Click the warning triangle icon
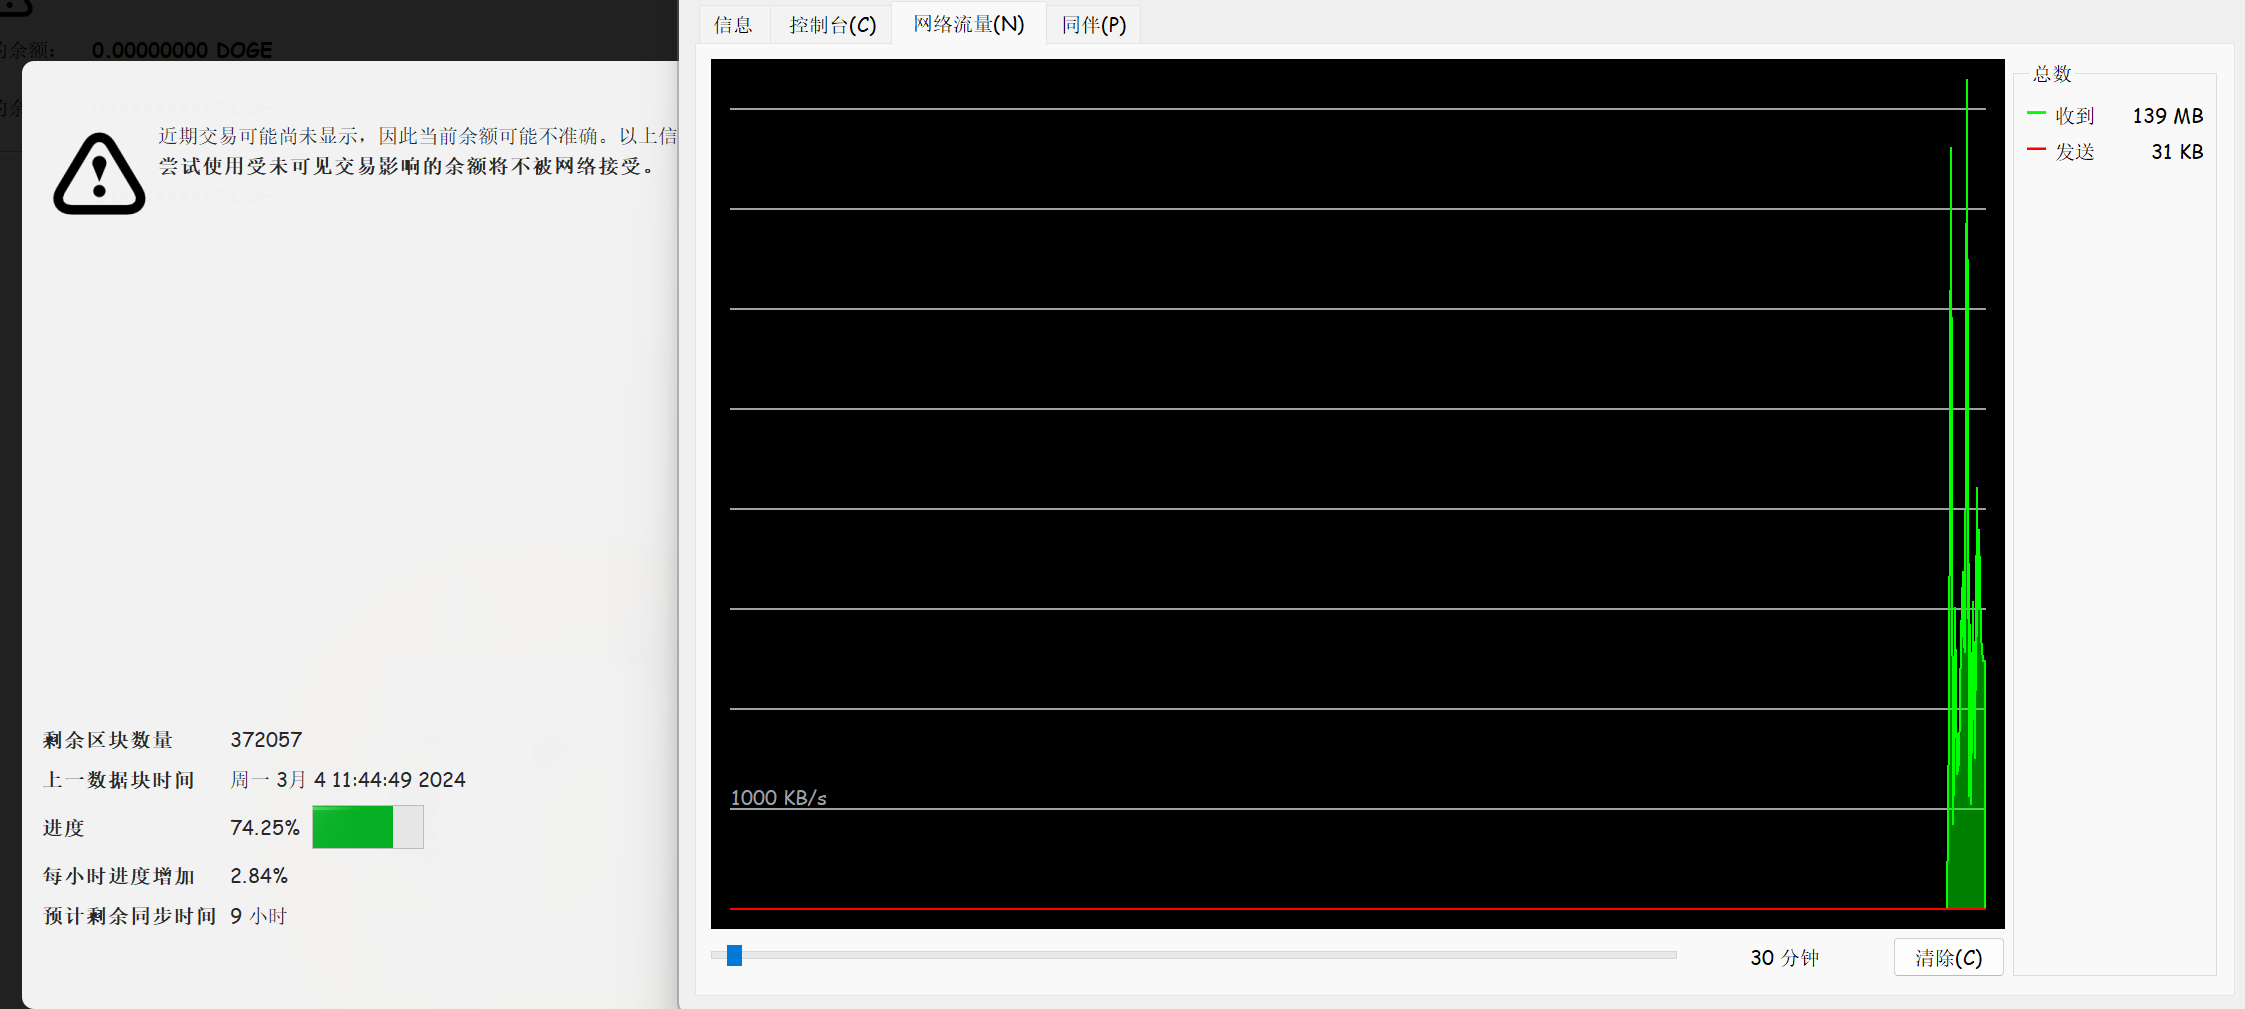Image resolution: width=2245 pixels, height=1009 pixels. (x=99, y=175)
